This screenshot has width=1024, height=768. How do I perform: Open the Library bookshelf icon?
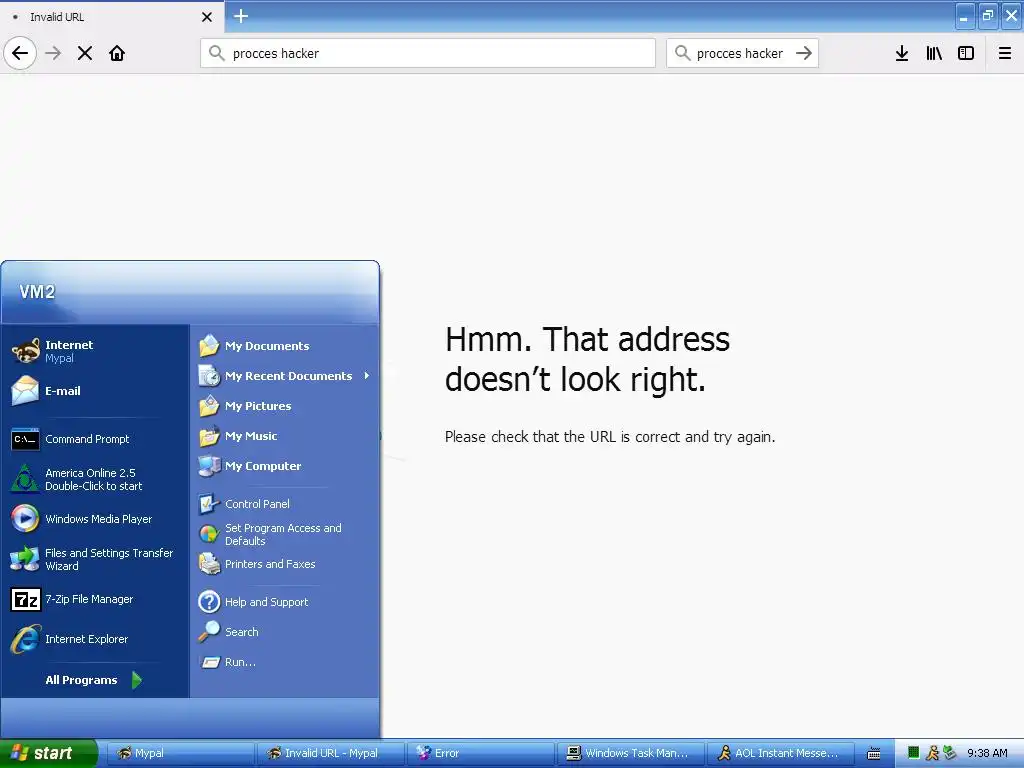coord(934,53)
